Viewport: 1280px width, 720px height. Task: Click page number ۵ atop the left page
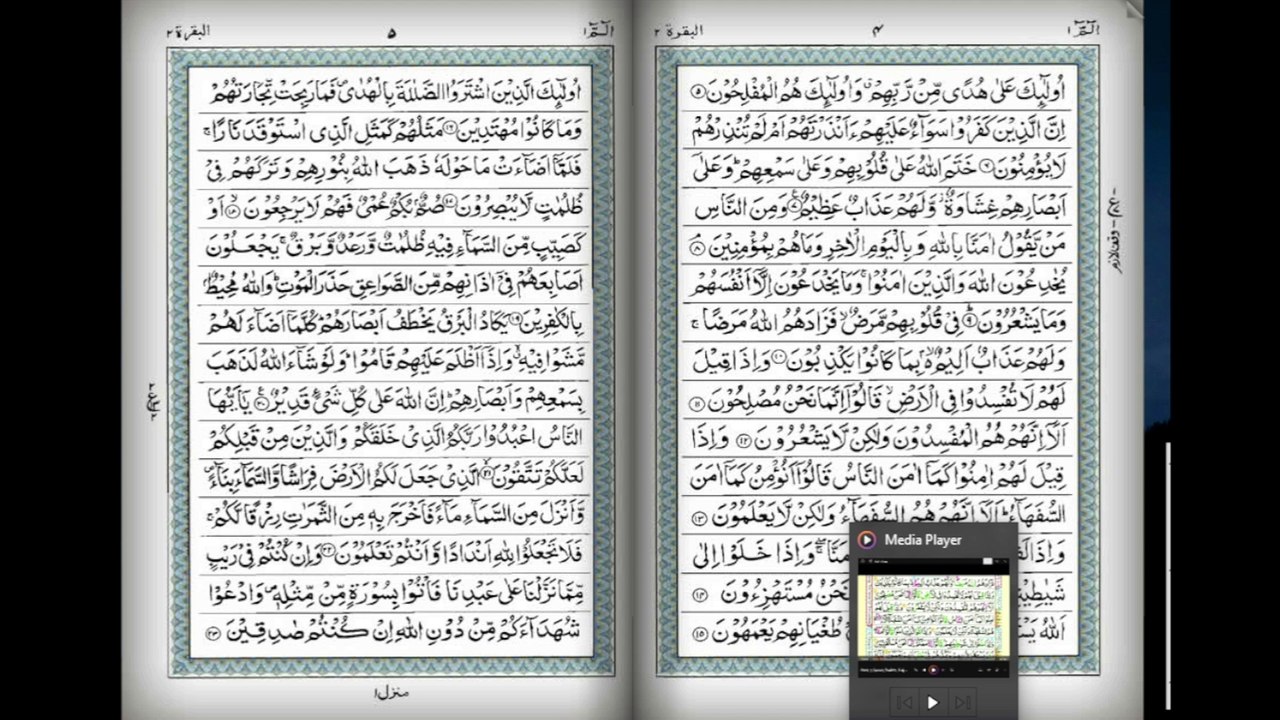coord(391,32)
